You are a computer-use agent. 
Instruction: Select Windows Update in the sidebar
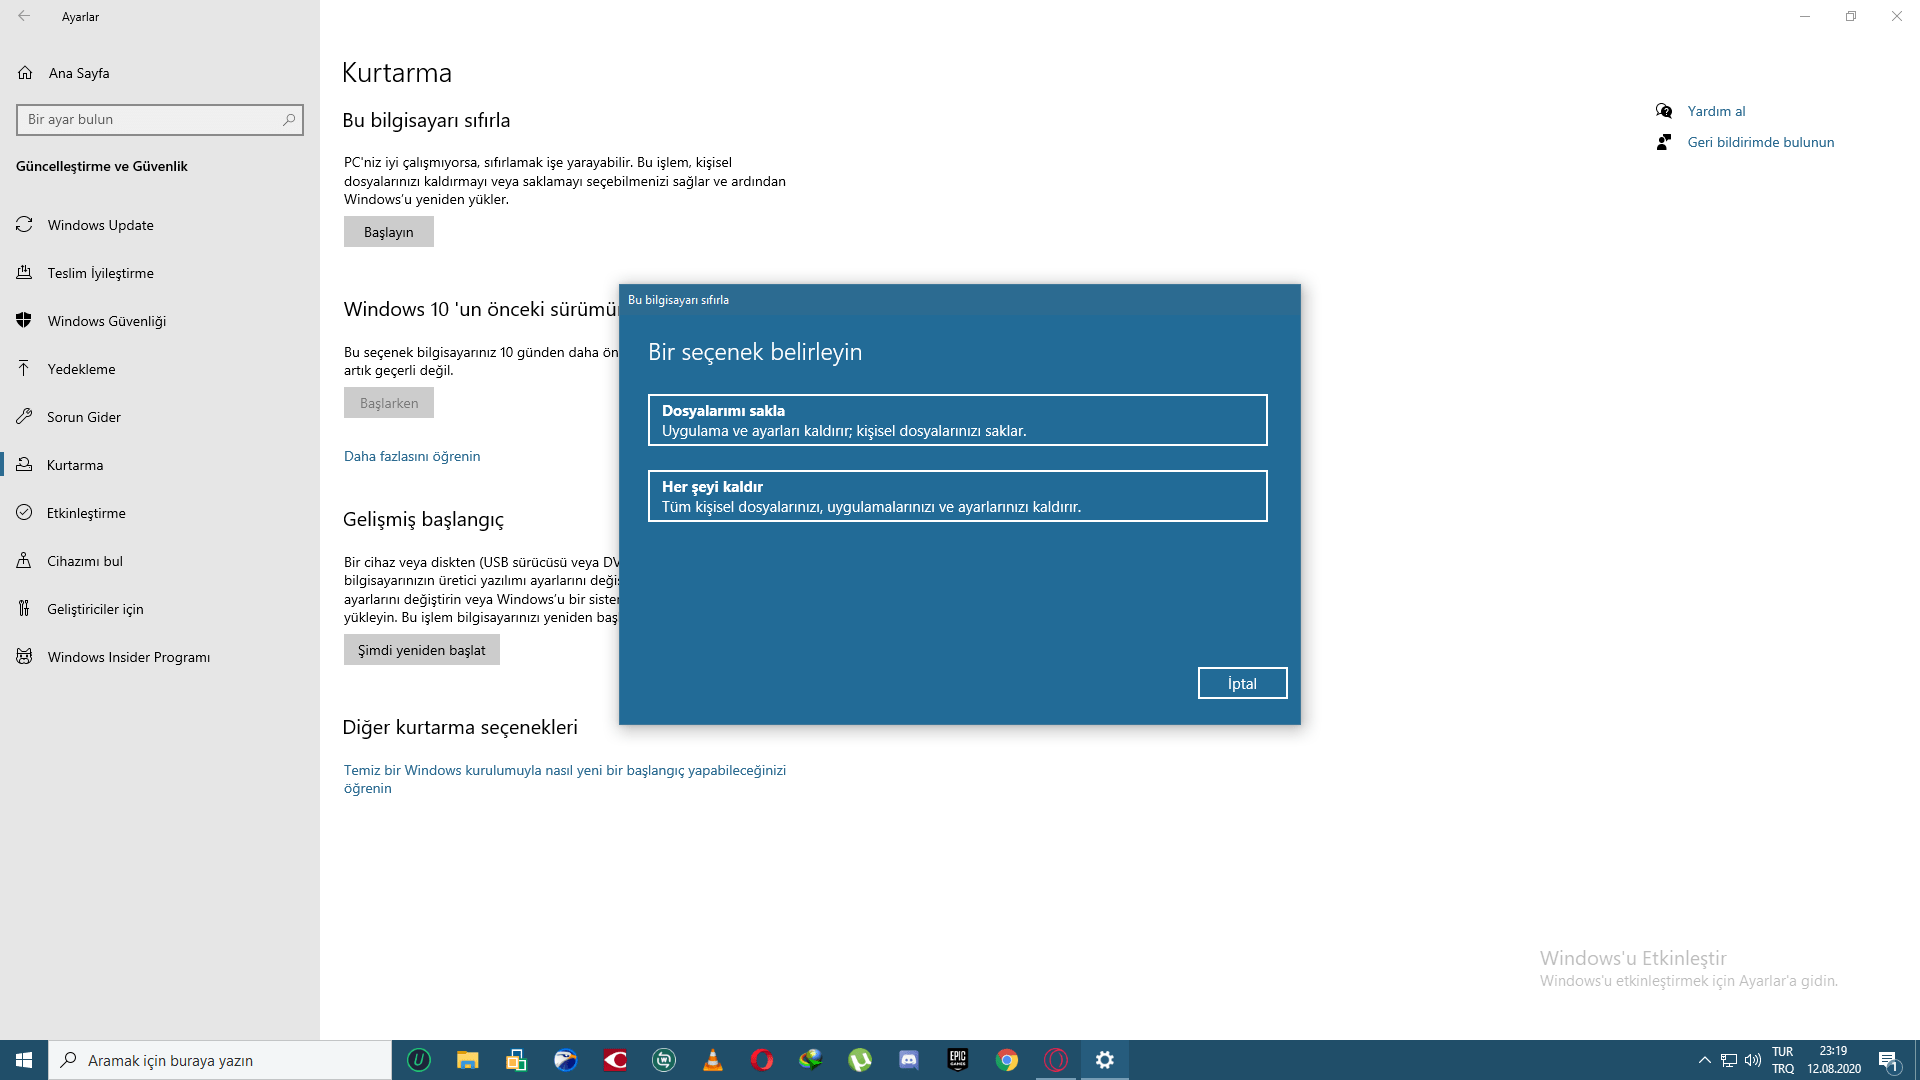coord(101,224)
